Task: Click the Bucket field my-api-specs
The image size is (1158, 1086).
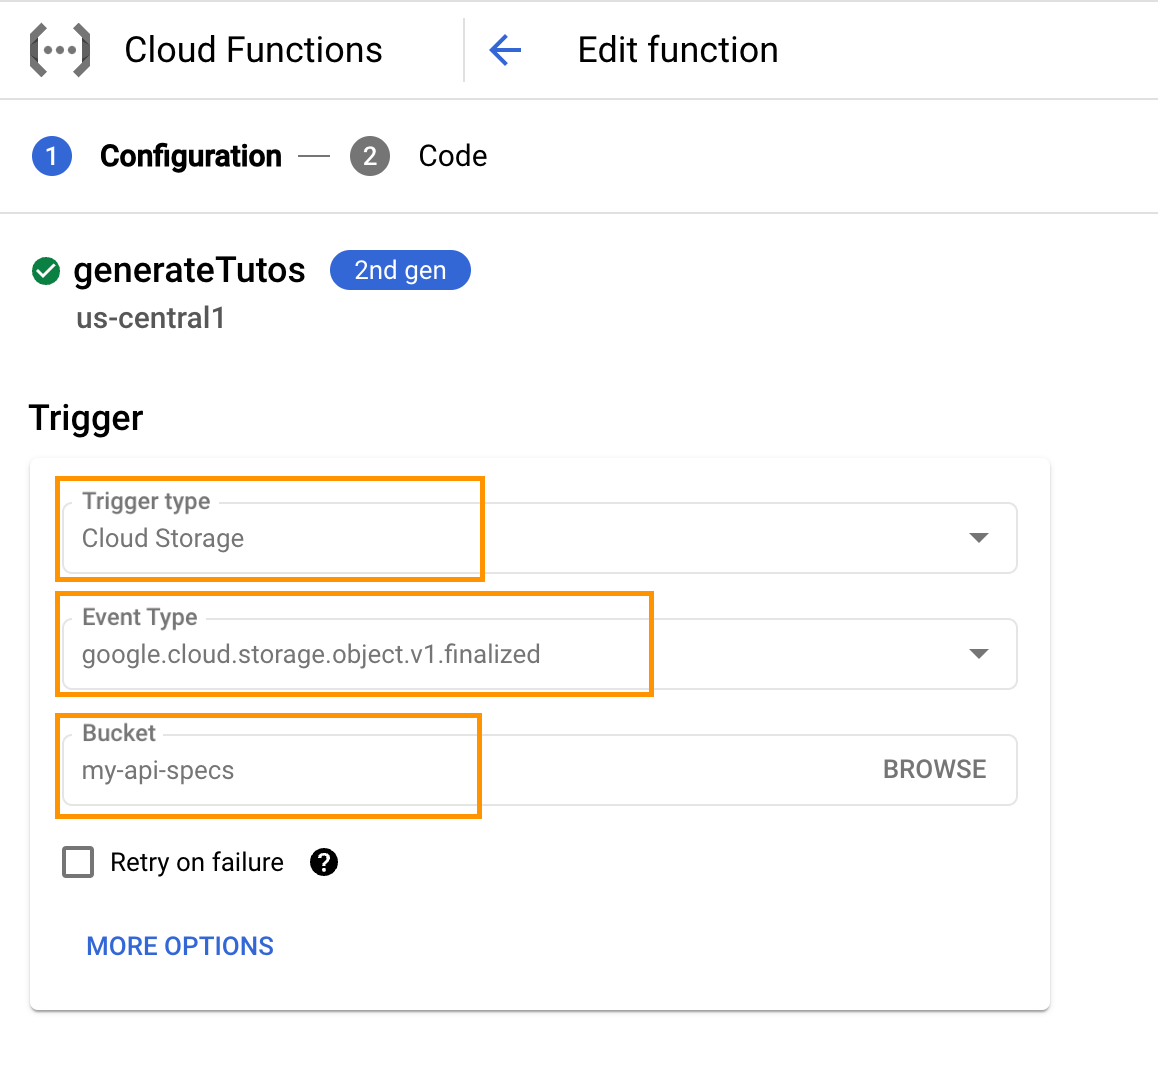Action: click(x=540, y=769)
